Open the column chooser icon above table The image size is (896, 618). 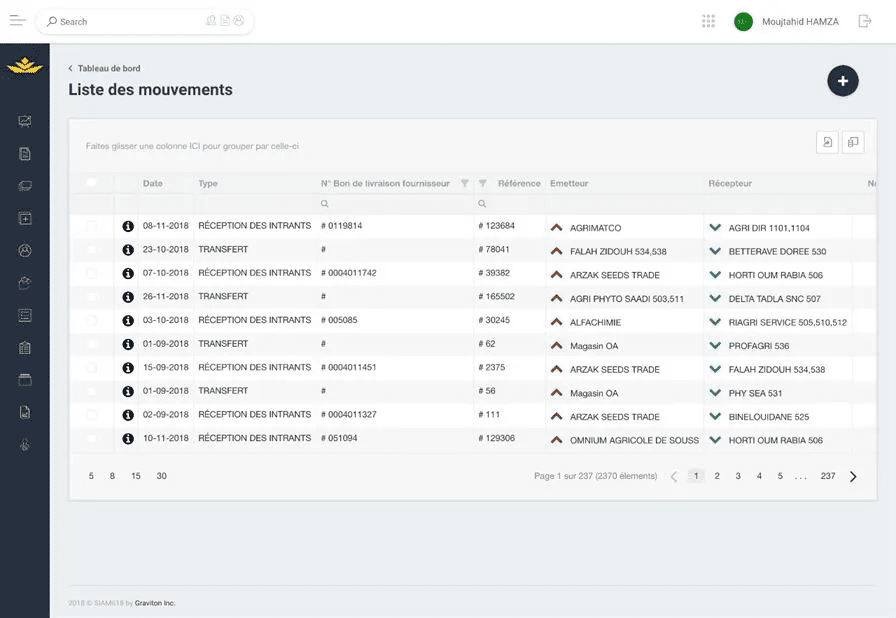tap(853, 143)
